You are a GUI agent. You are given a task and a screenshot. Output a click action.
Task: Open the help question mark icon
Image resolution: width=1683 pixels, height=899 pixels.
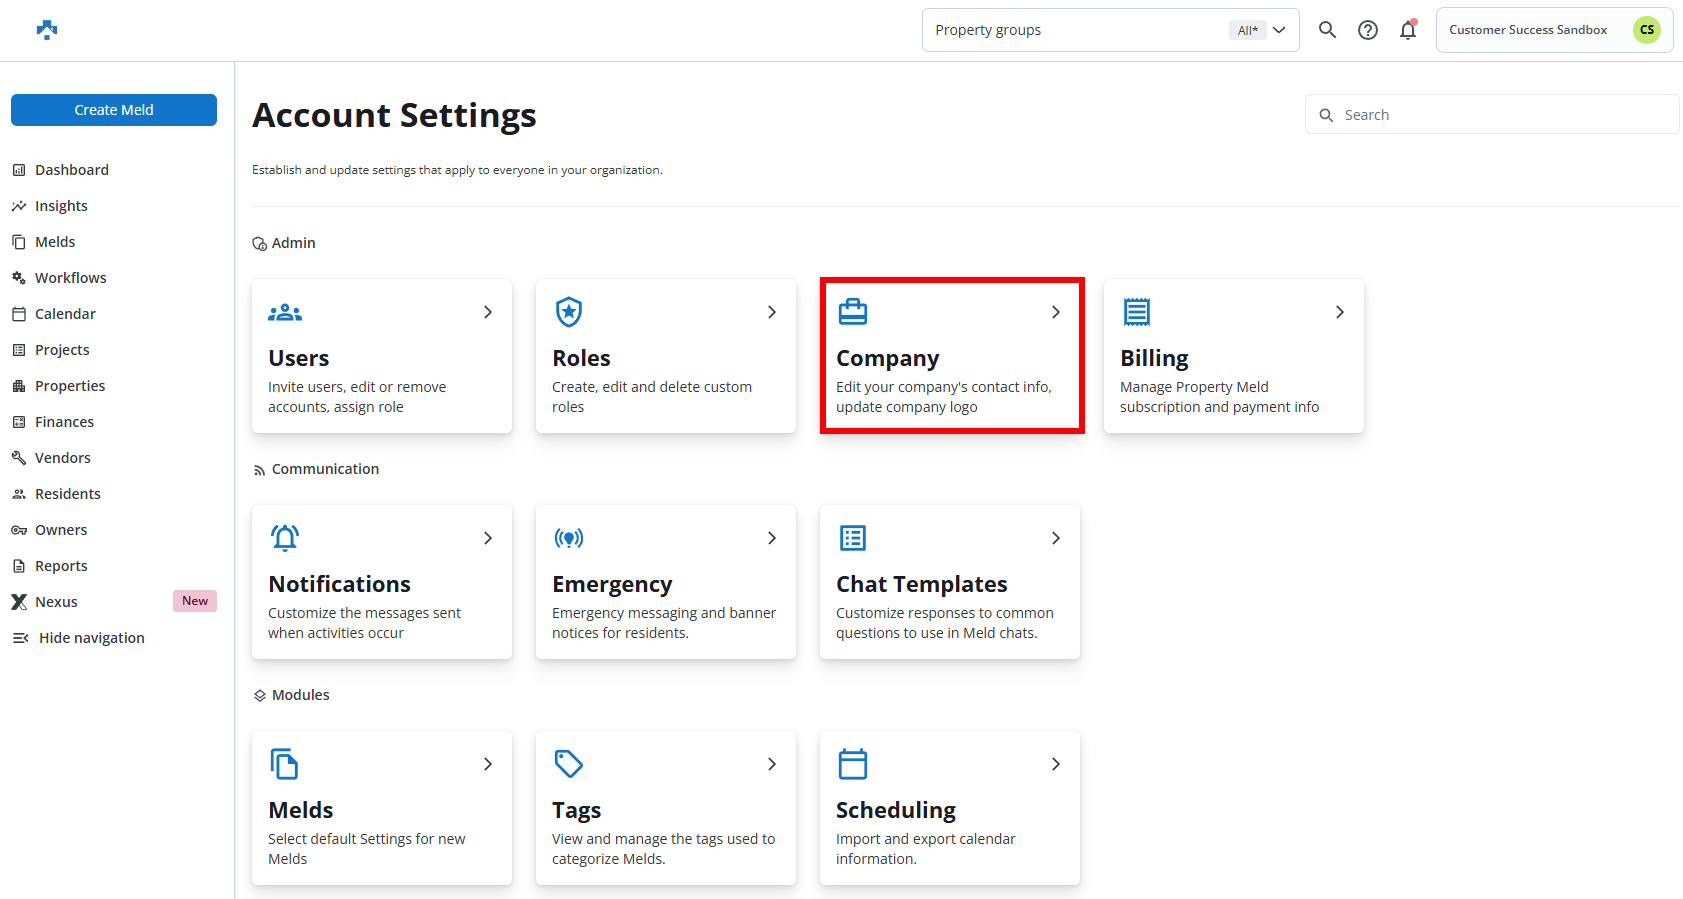(x=1367, y=30)
